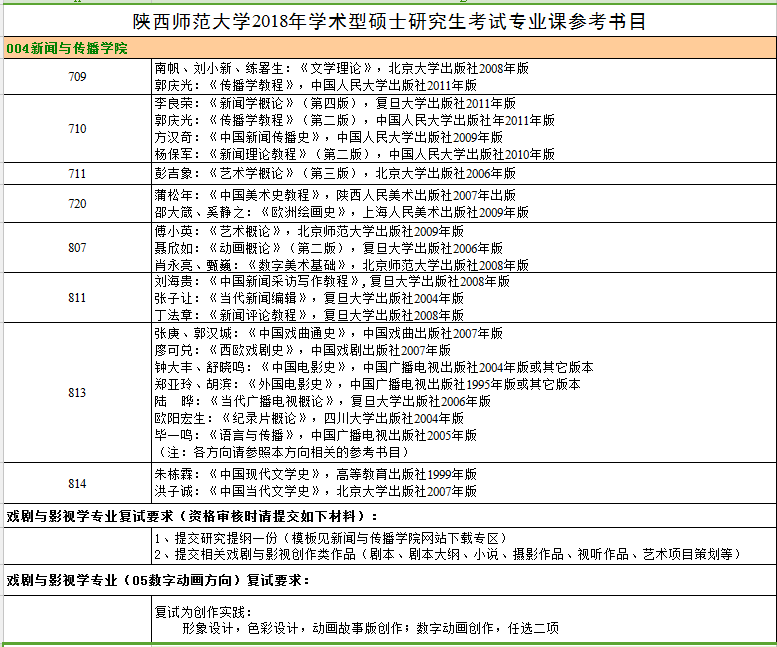Click the line 复试为创作实践:
The height and width of the screenshot is (647, 777).
coord(203,612)
